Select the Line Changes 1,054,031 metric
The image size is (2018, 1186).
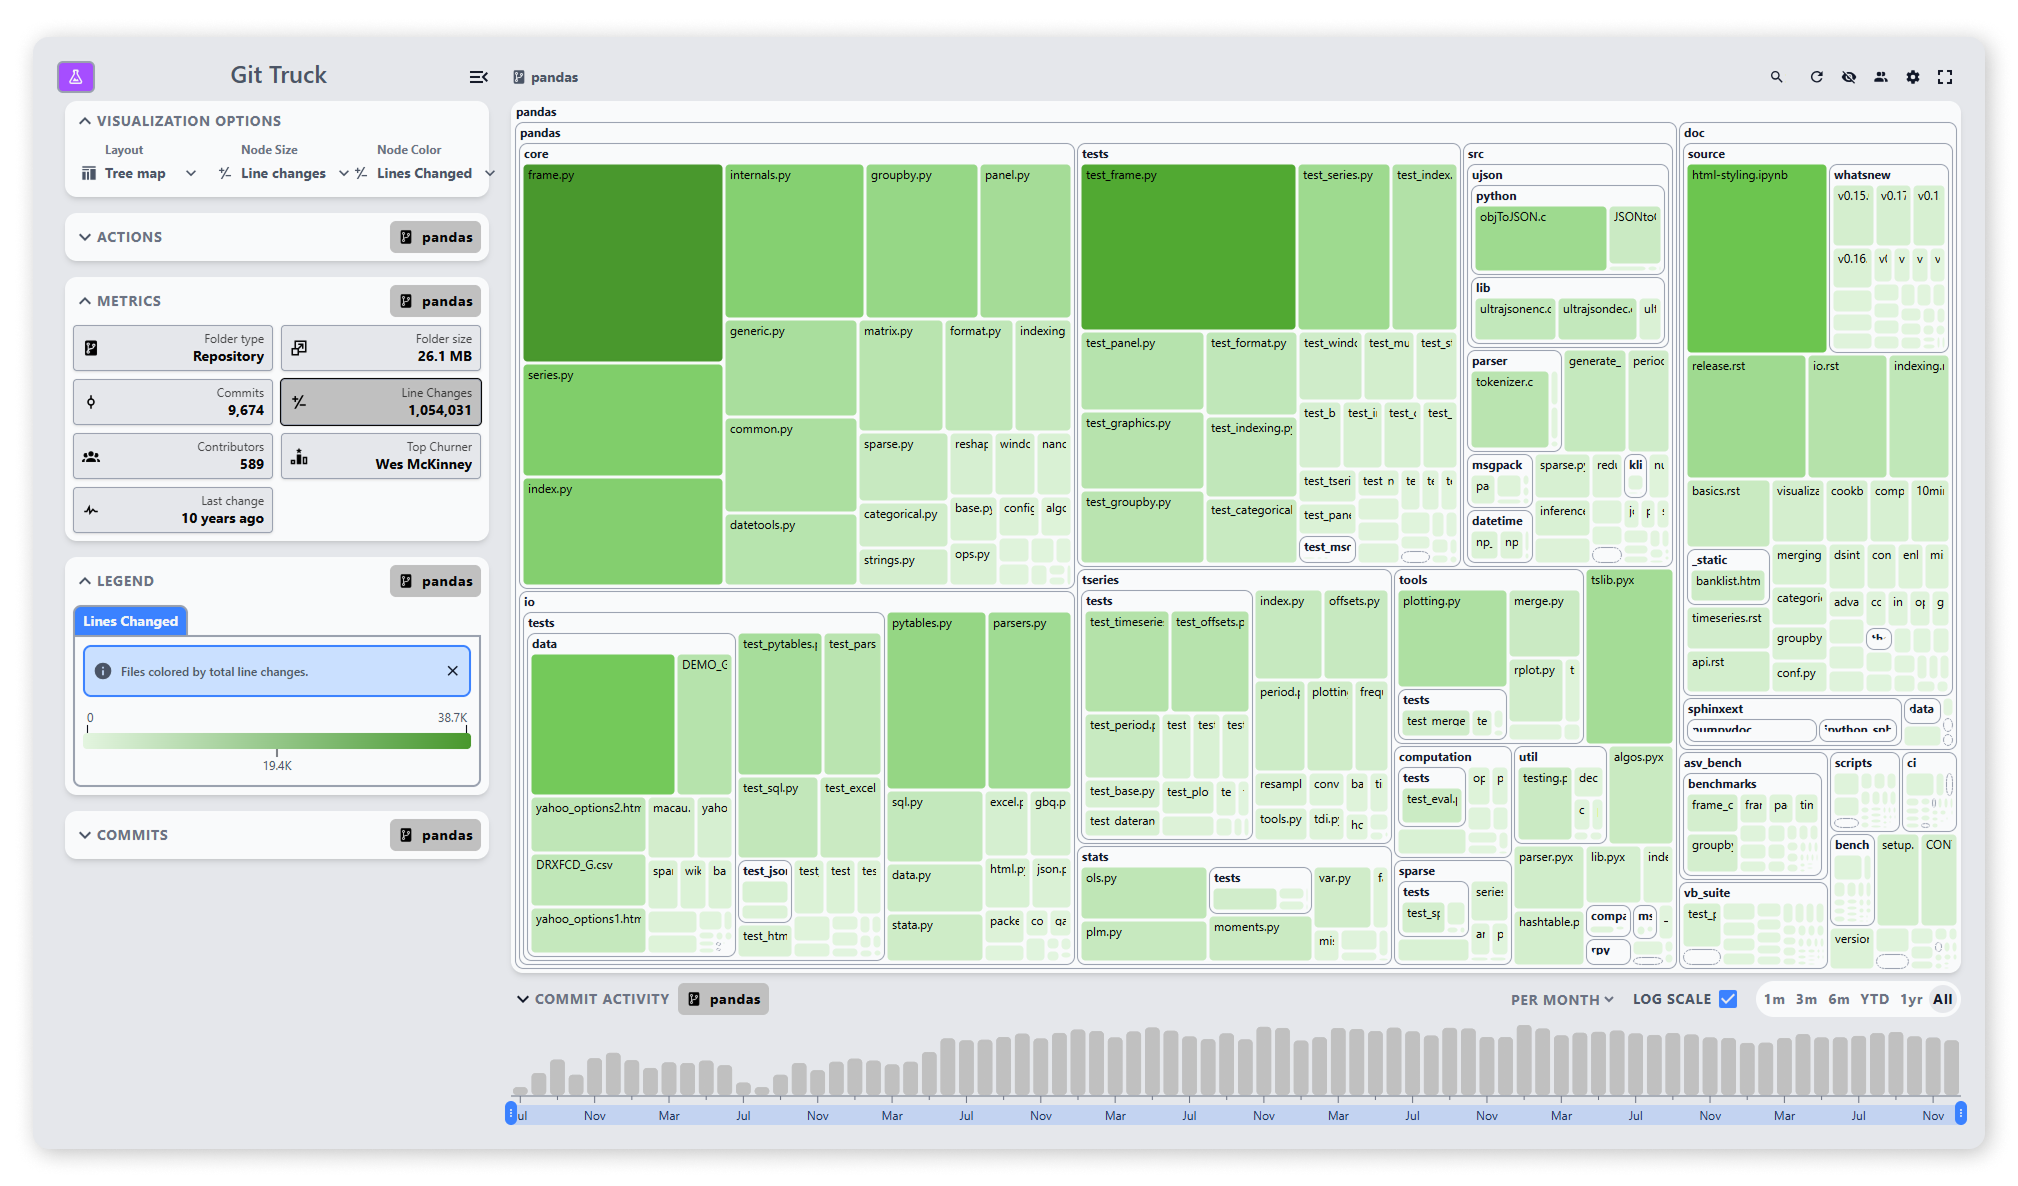(381, 402)
